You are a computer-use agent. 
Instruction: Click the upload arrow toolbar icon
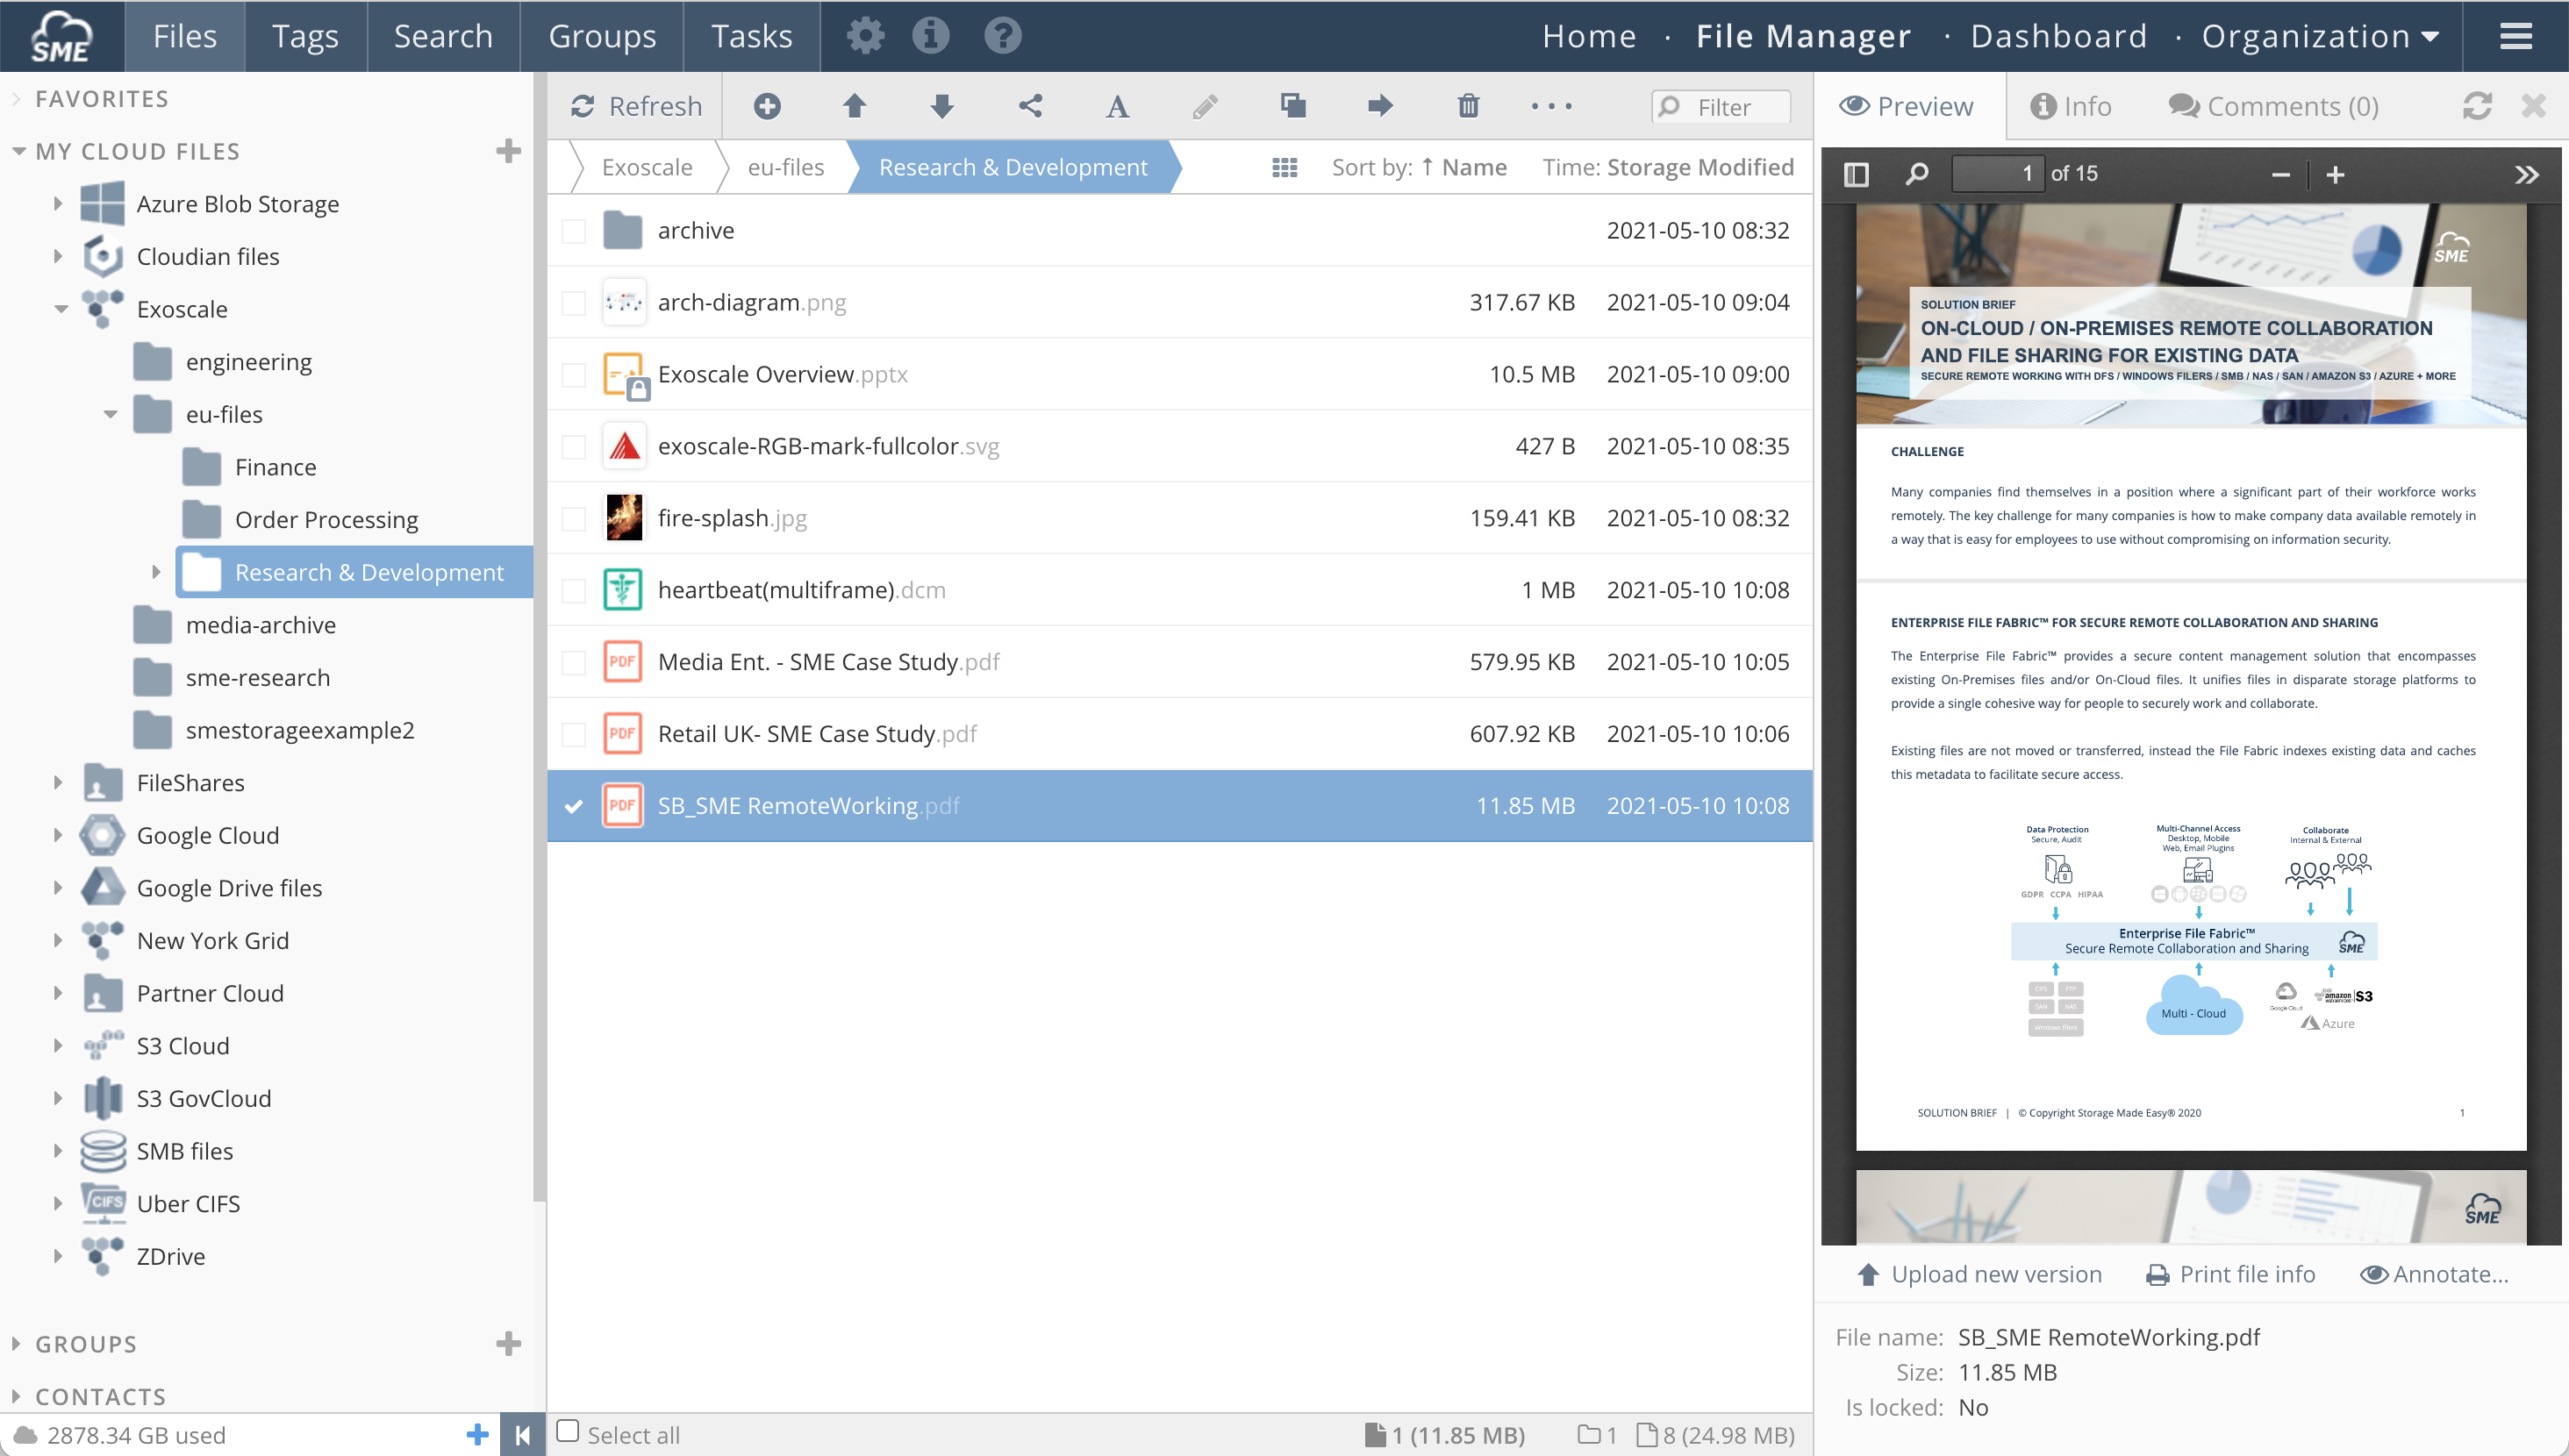854,106
